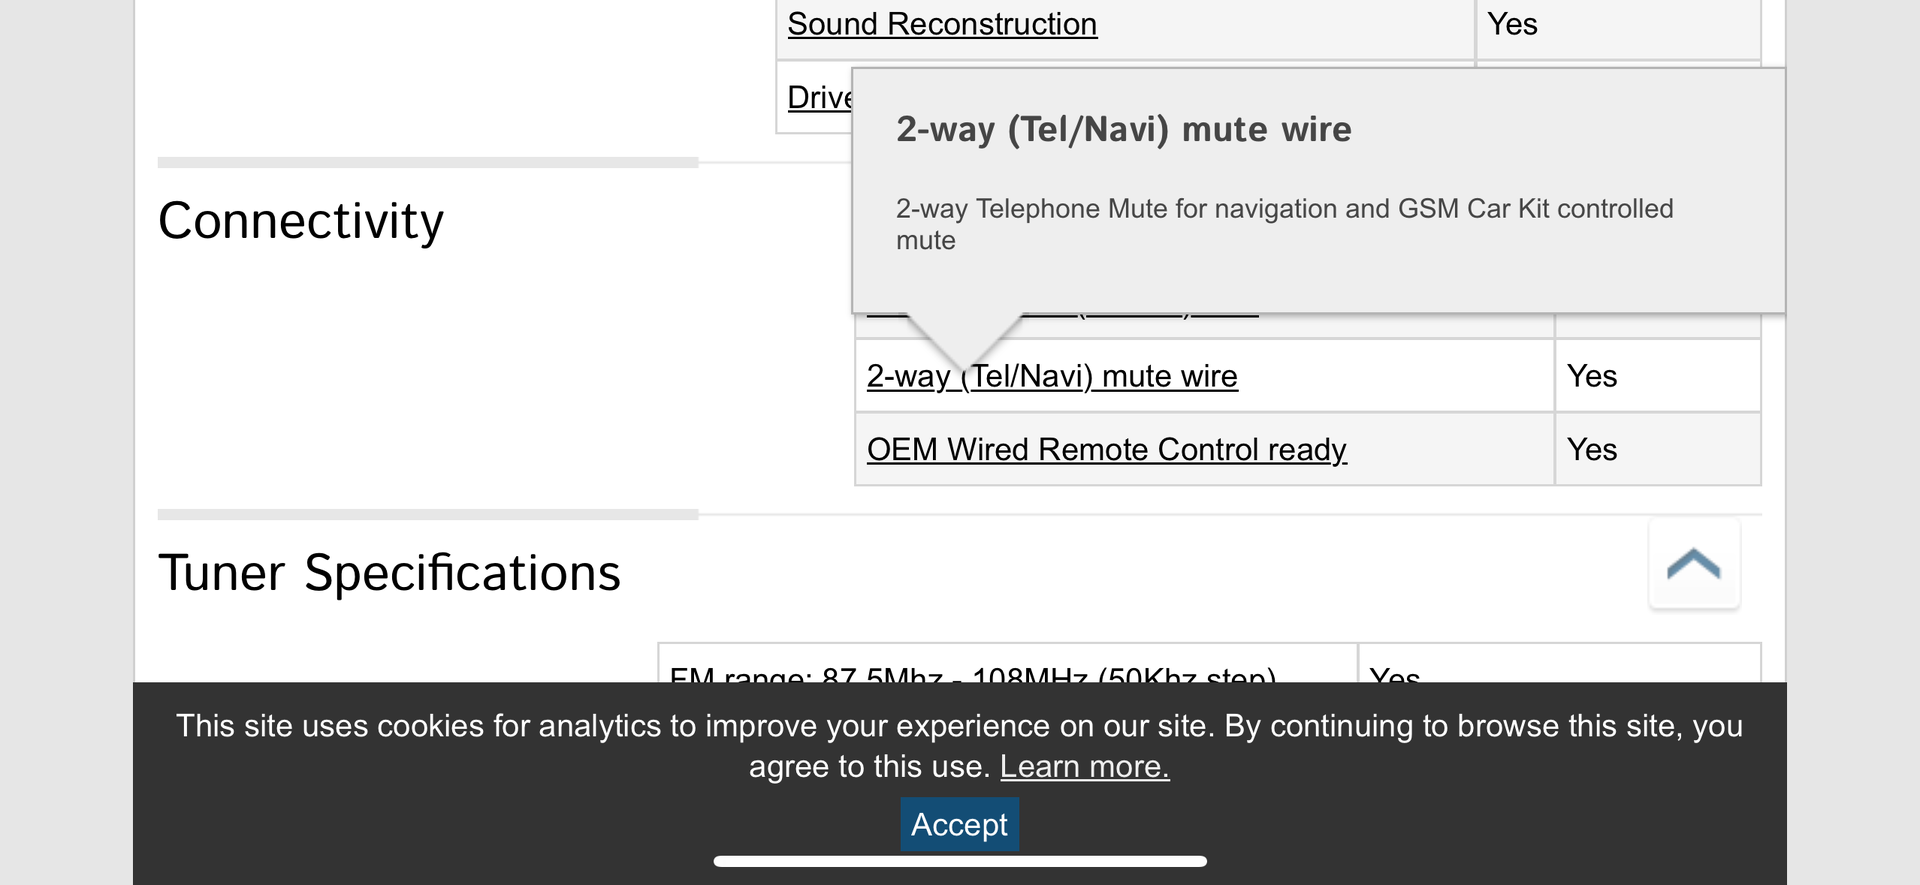Click the gray divider bar above Connectivity

click(427, 162)
